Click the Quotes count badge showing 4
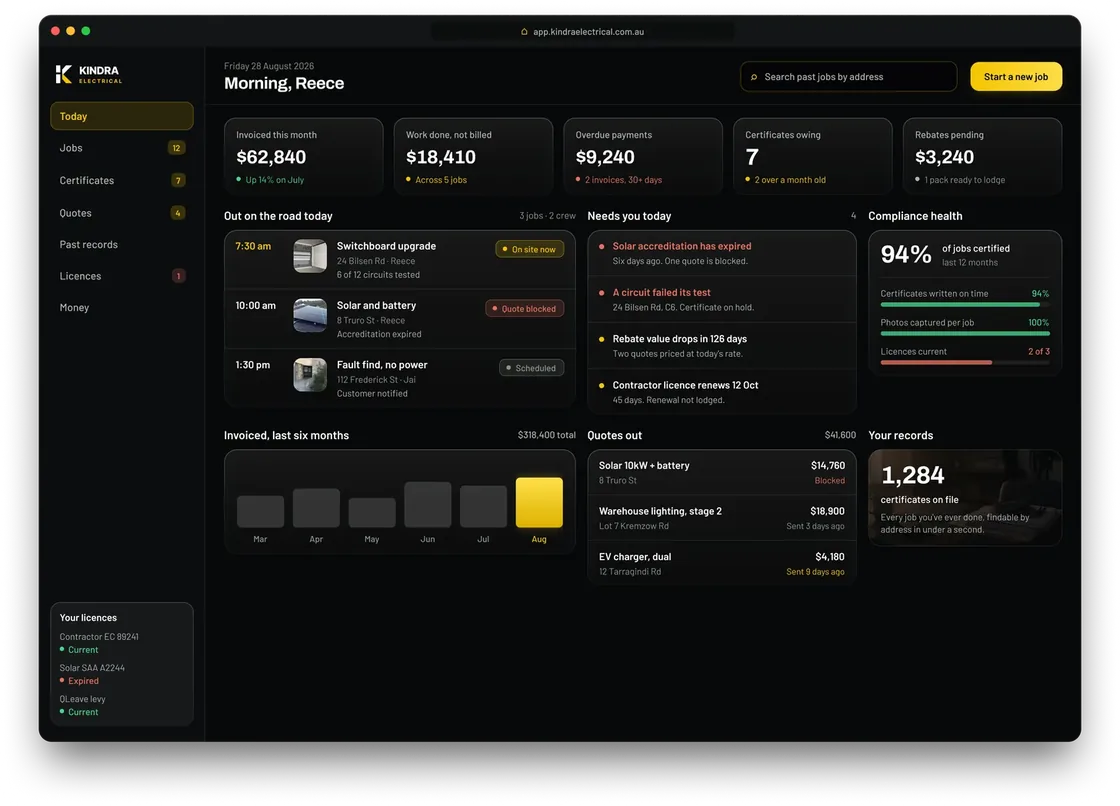 [178, 213]
